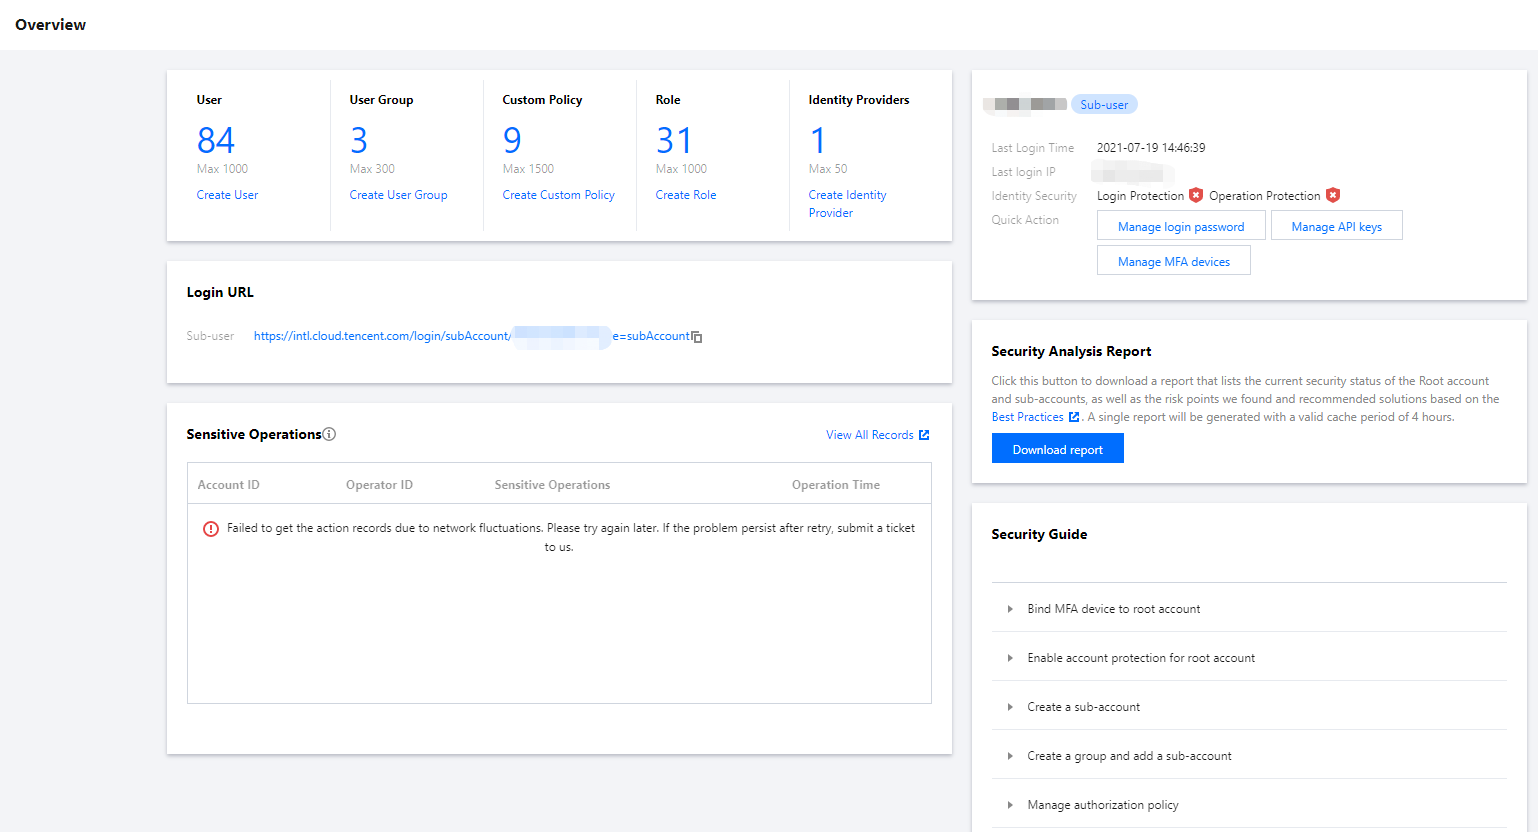Expand the Manage authorization policy item
Image resolution: width=1538 pixels, height=832 pixels.
point(1010,805)
